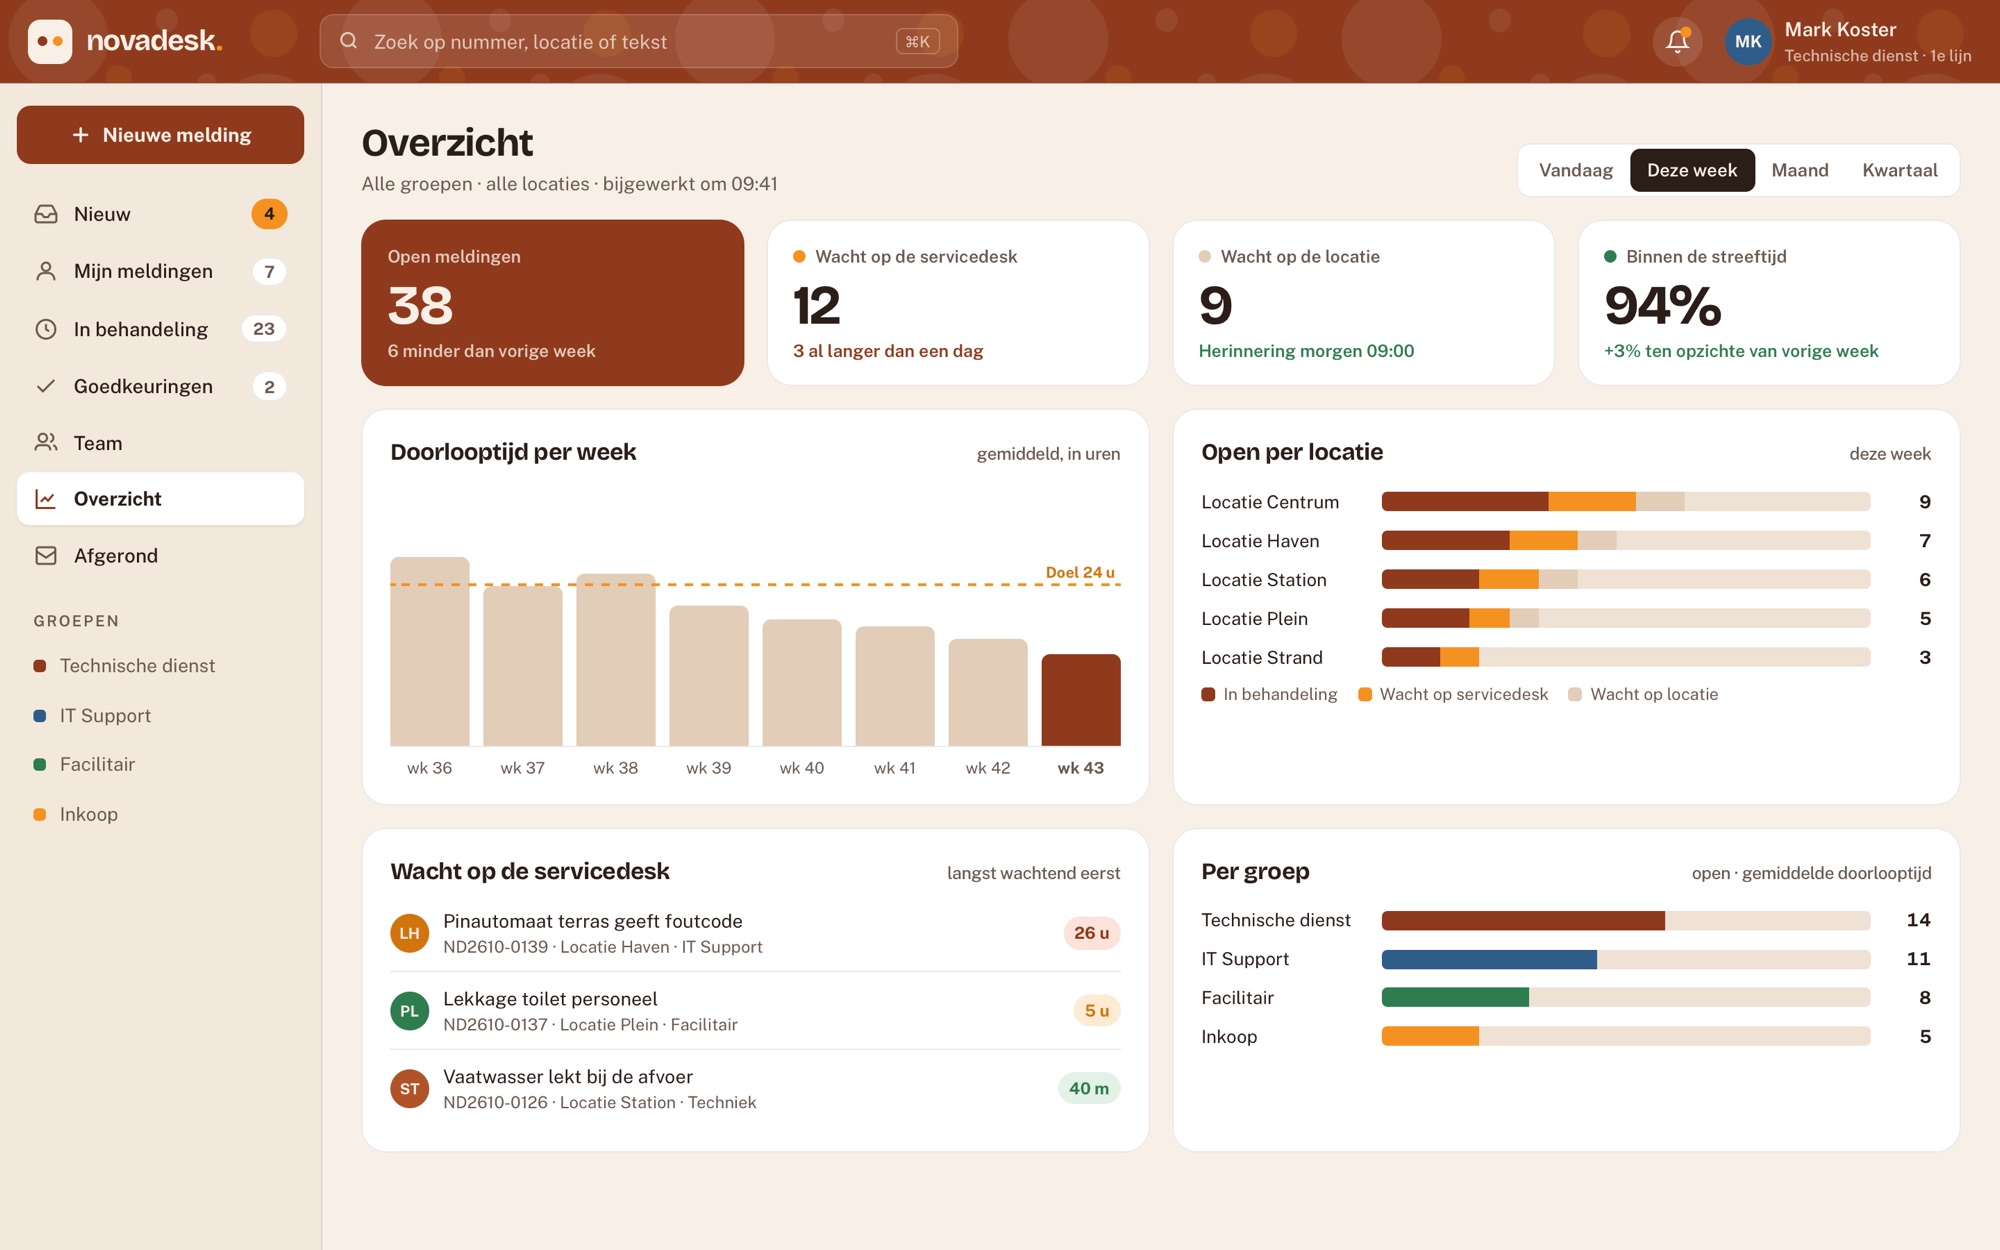Create a new report via Nieuwe melding
This screenshot has width=2000, height=1250.
click(160, 135)
